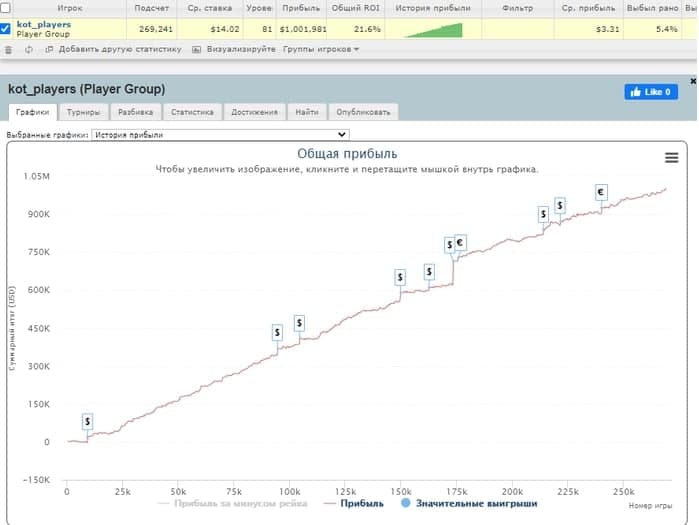This screenshot has width=699, height=525.
Task: Click the 81 level value cell
Action: pos(267,29)
